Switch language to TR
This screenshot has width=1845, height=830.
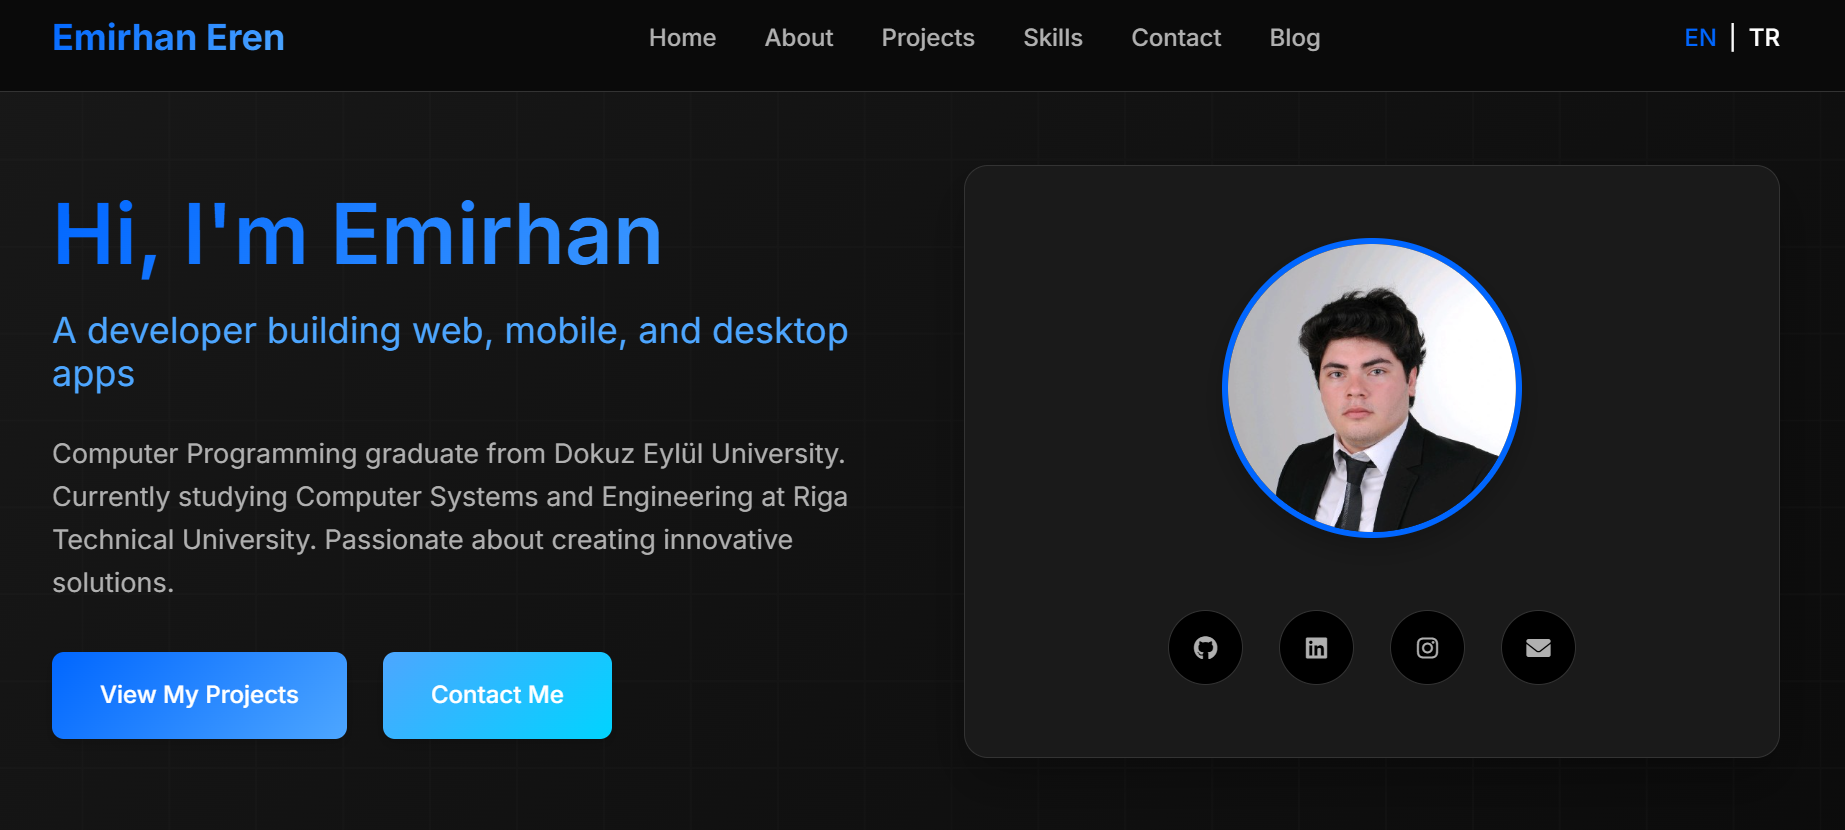(1764, 38)
